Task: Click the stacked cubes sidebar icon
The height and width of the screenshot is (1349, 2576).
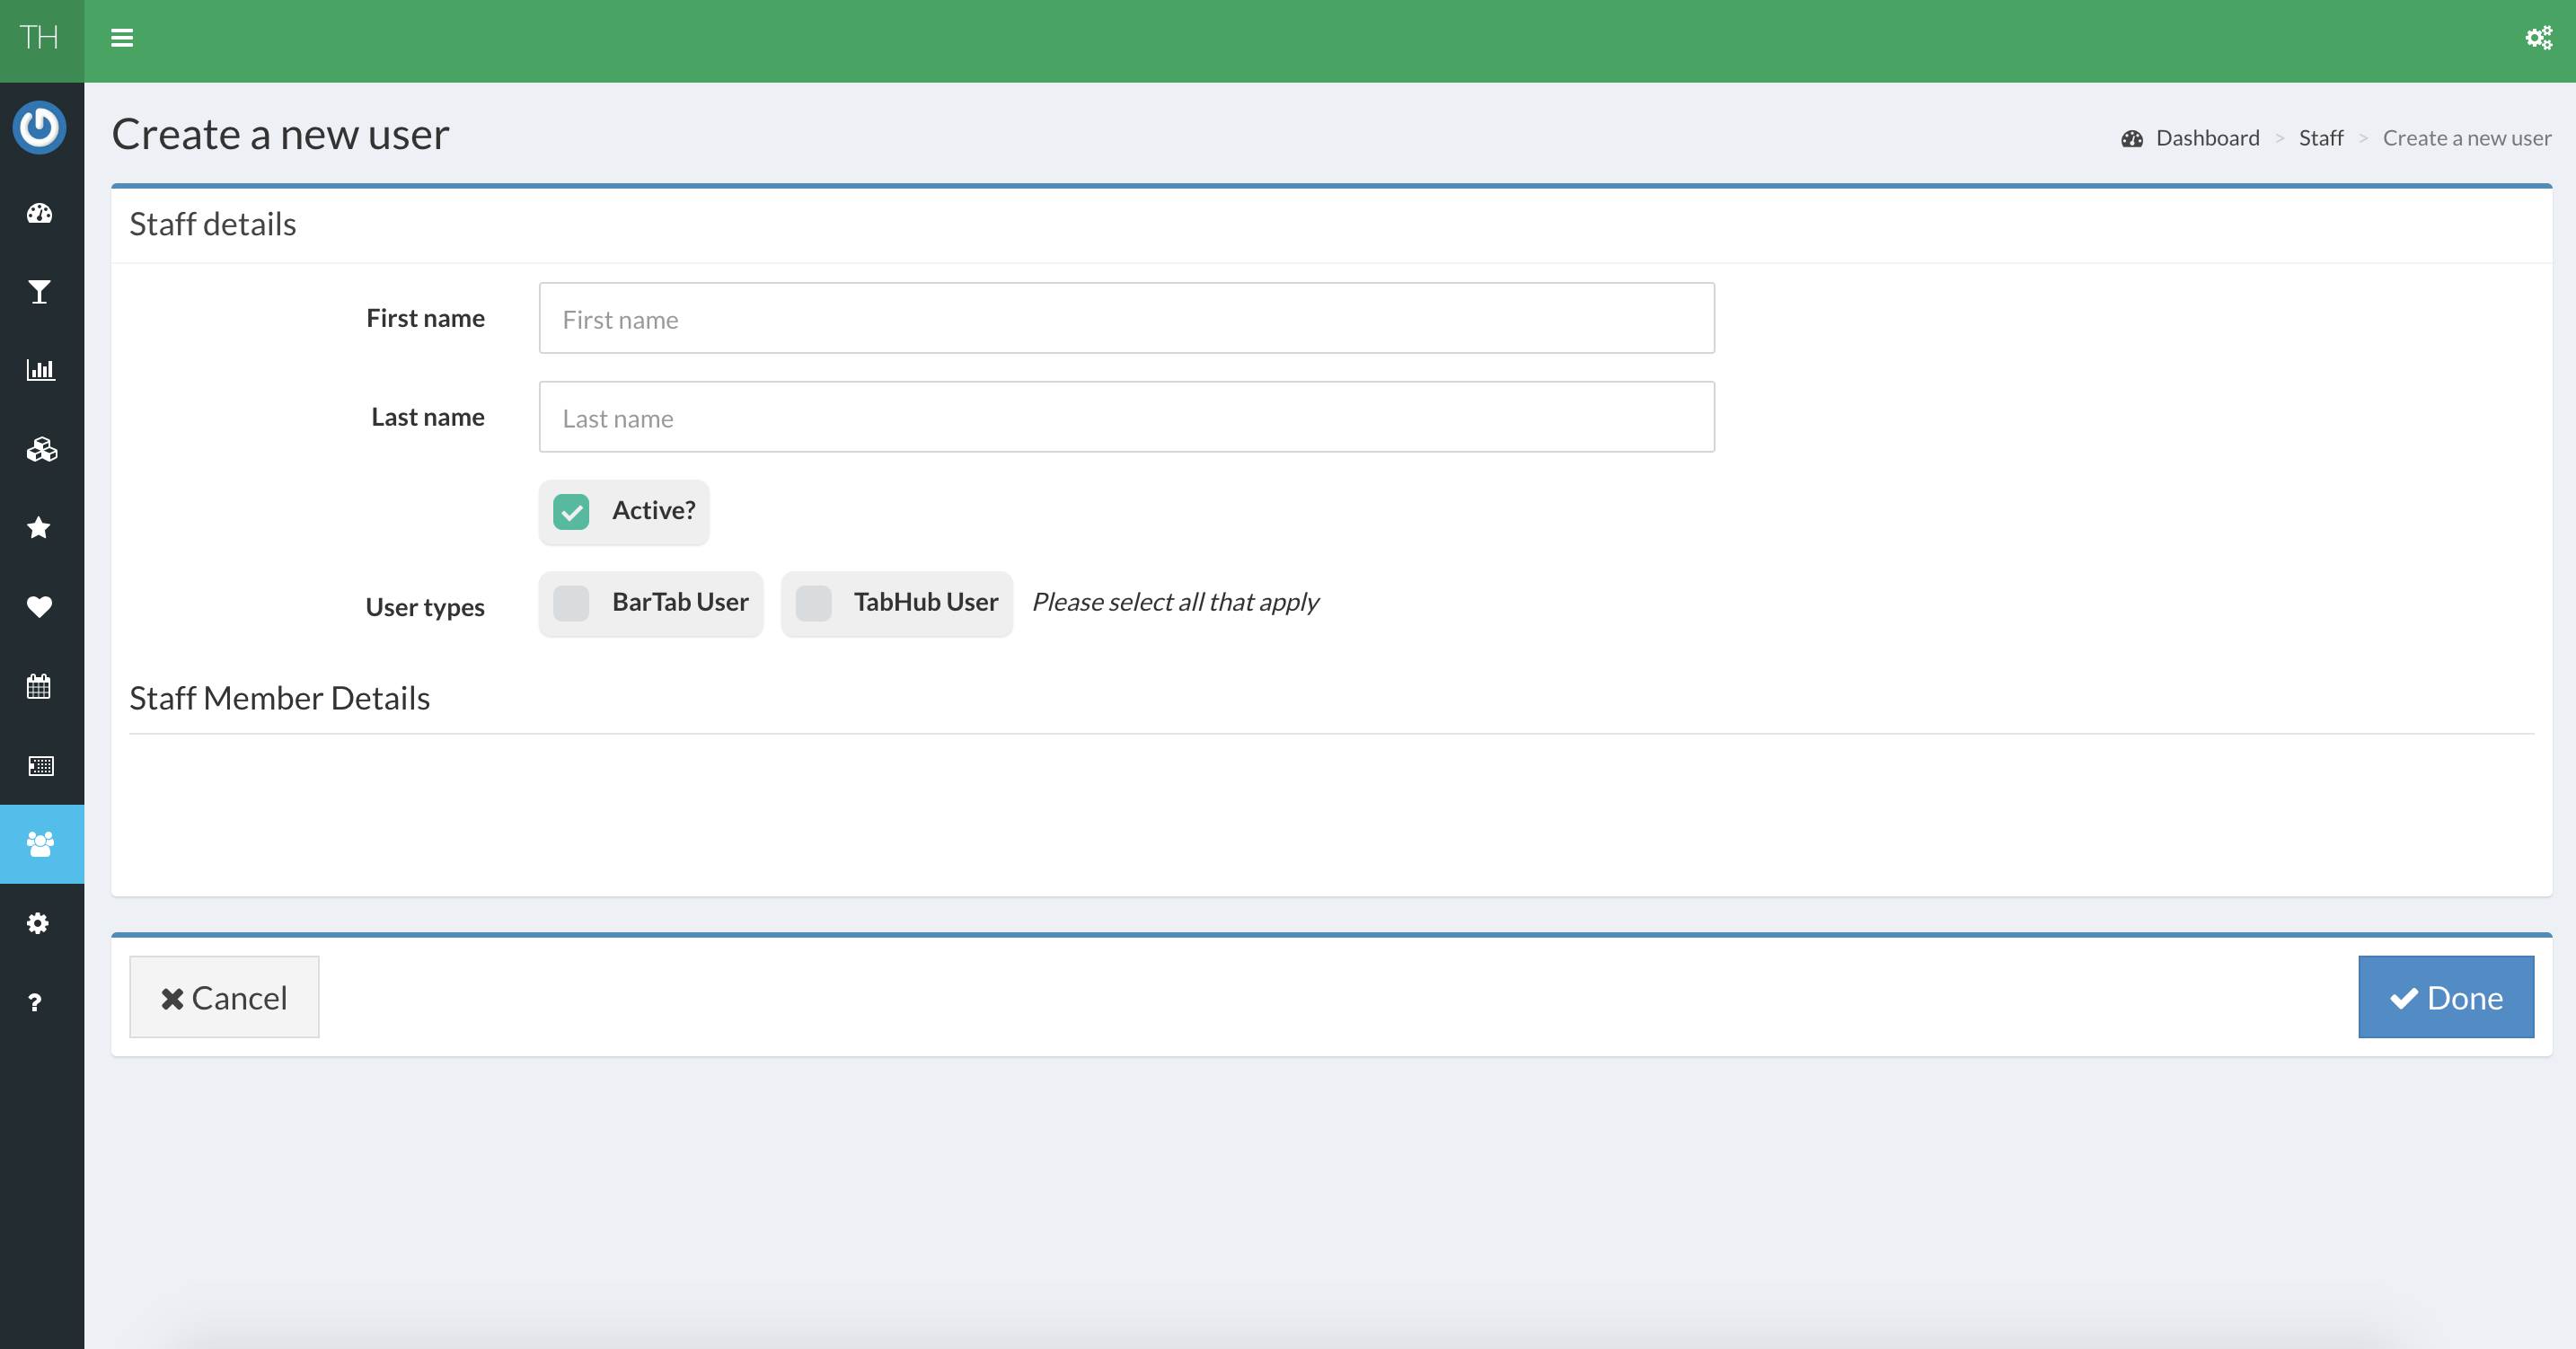Action: tap(40, 450)
